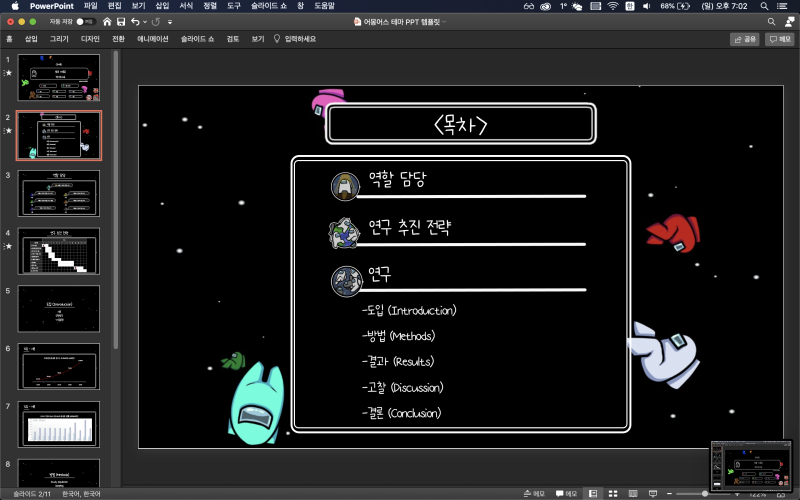The height and width of the screenshot is (500, 800).
Task: Click the <목차> title text box
Action: pos(460,124)
